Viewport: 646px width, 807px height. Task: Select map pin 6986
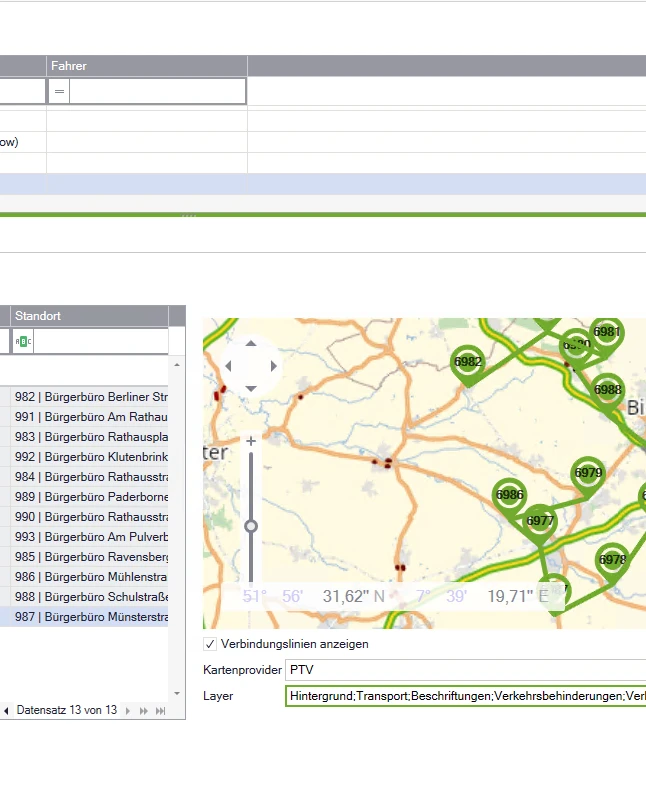pos(509,497)
